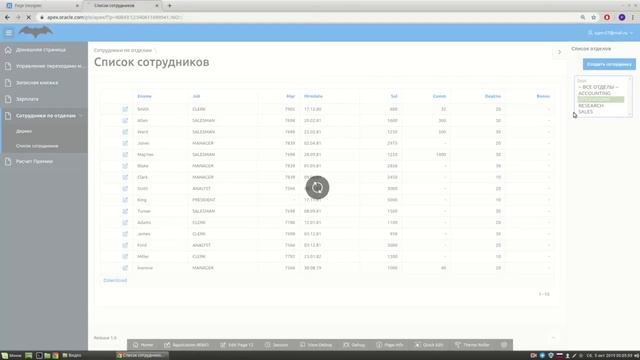
Task: Sort by the Hiredate column header
Action: click(x=313, y=96)
